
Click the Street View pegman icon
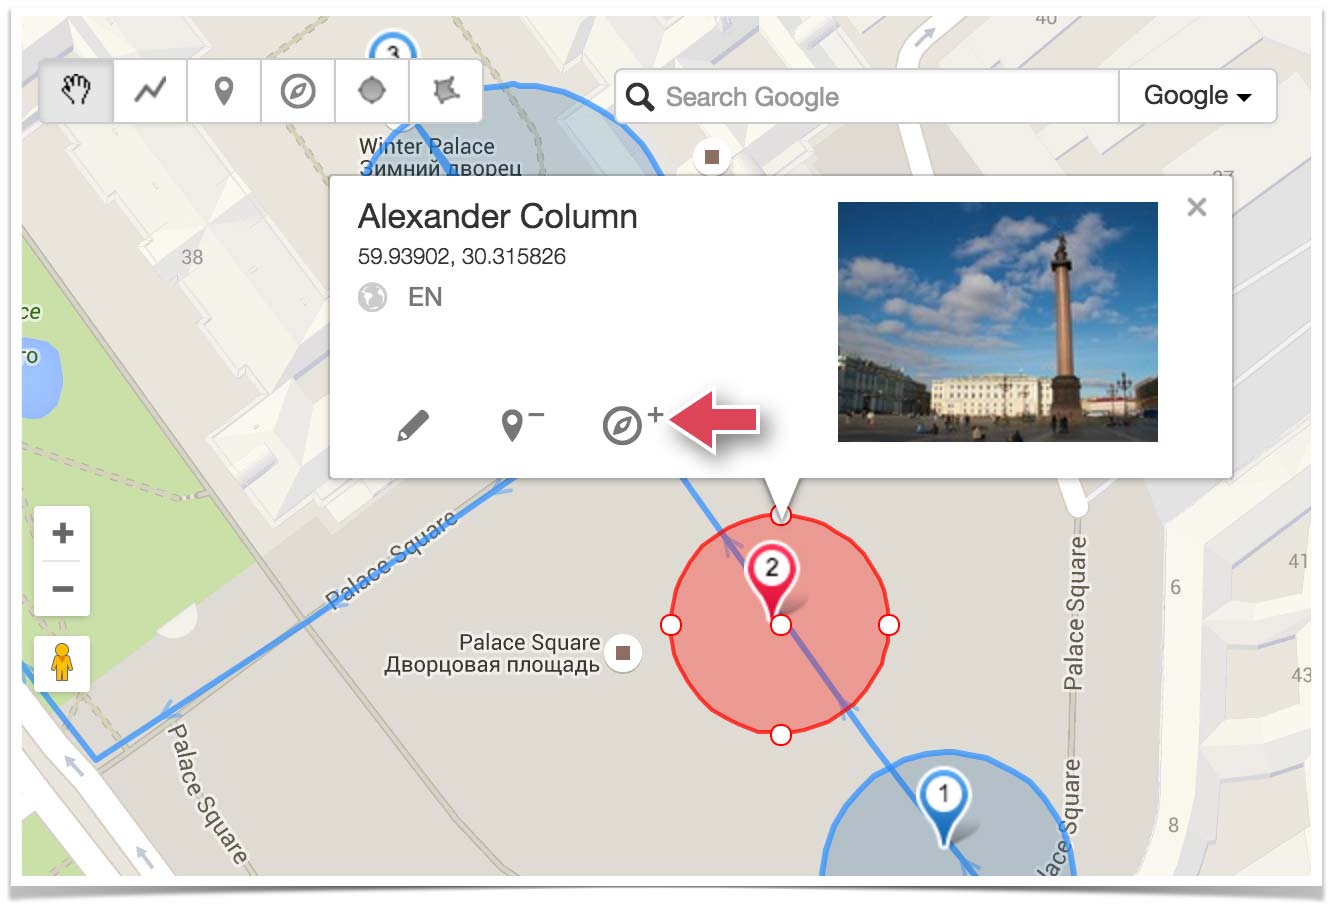pos(62,663)
